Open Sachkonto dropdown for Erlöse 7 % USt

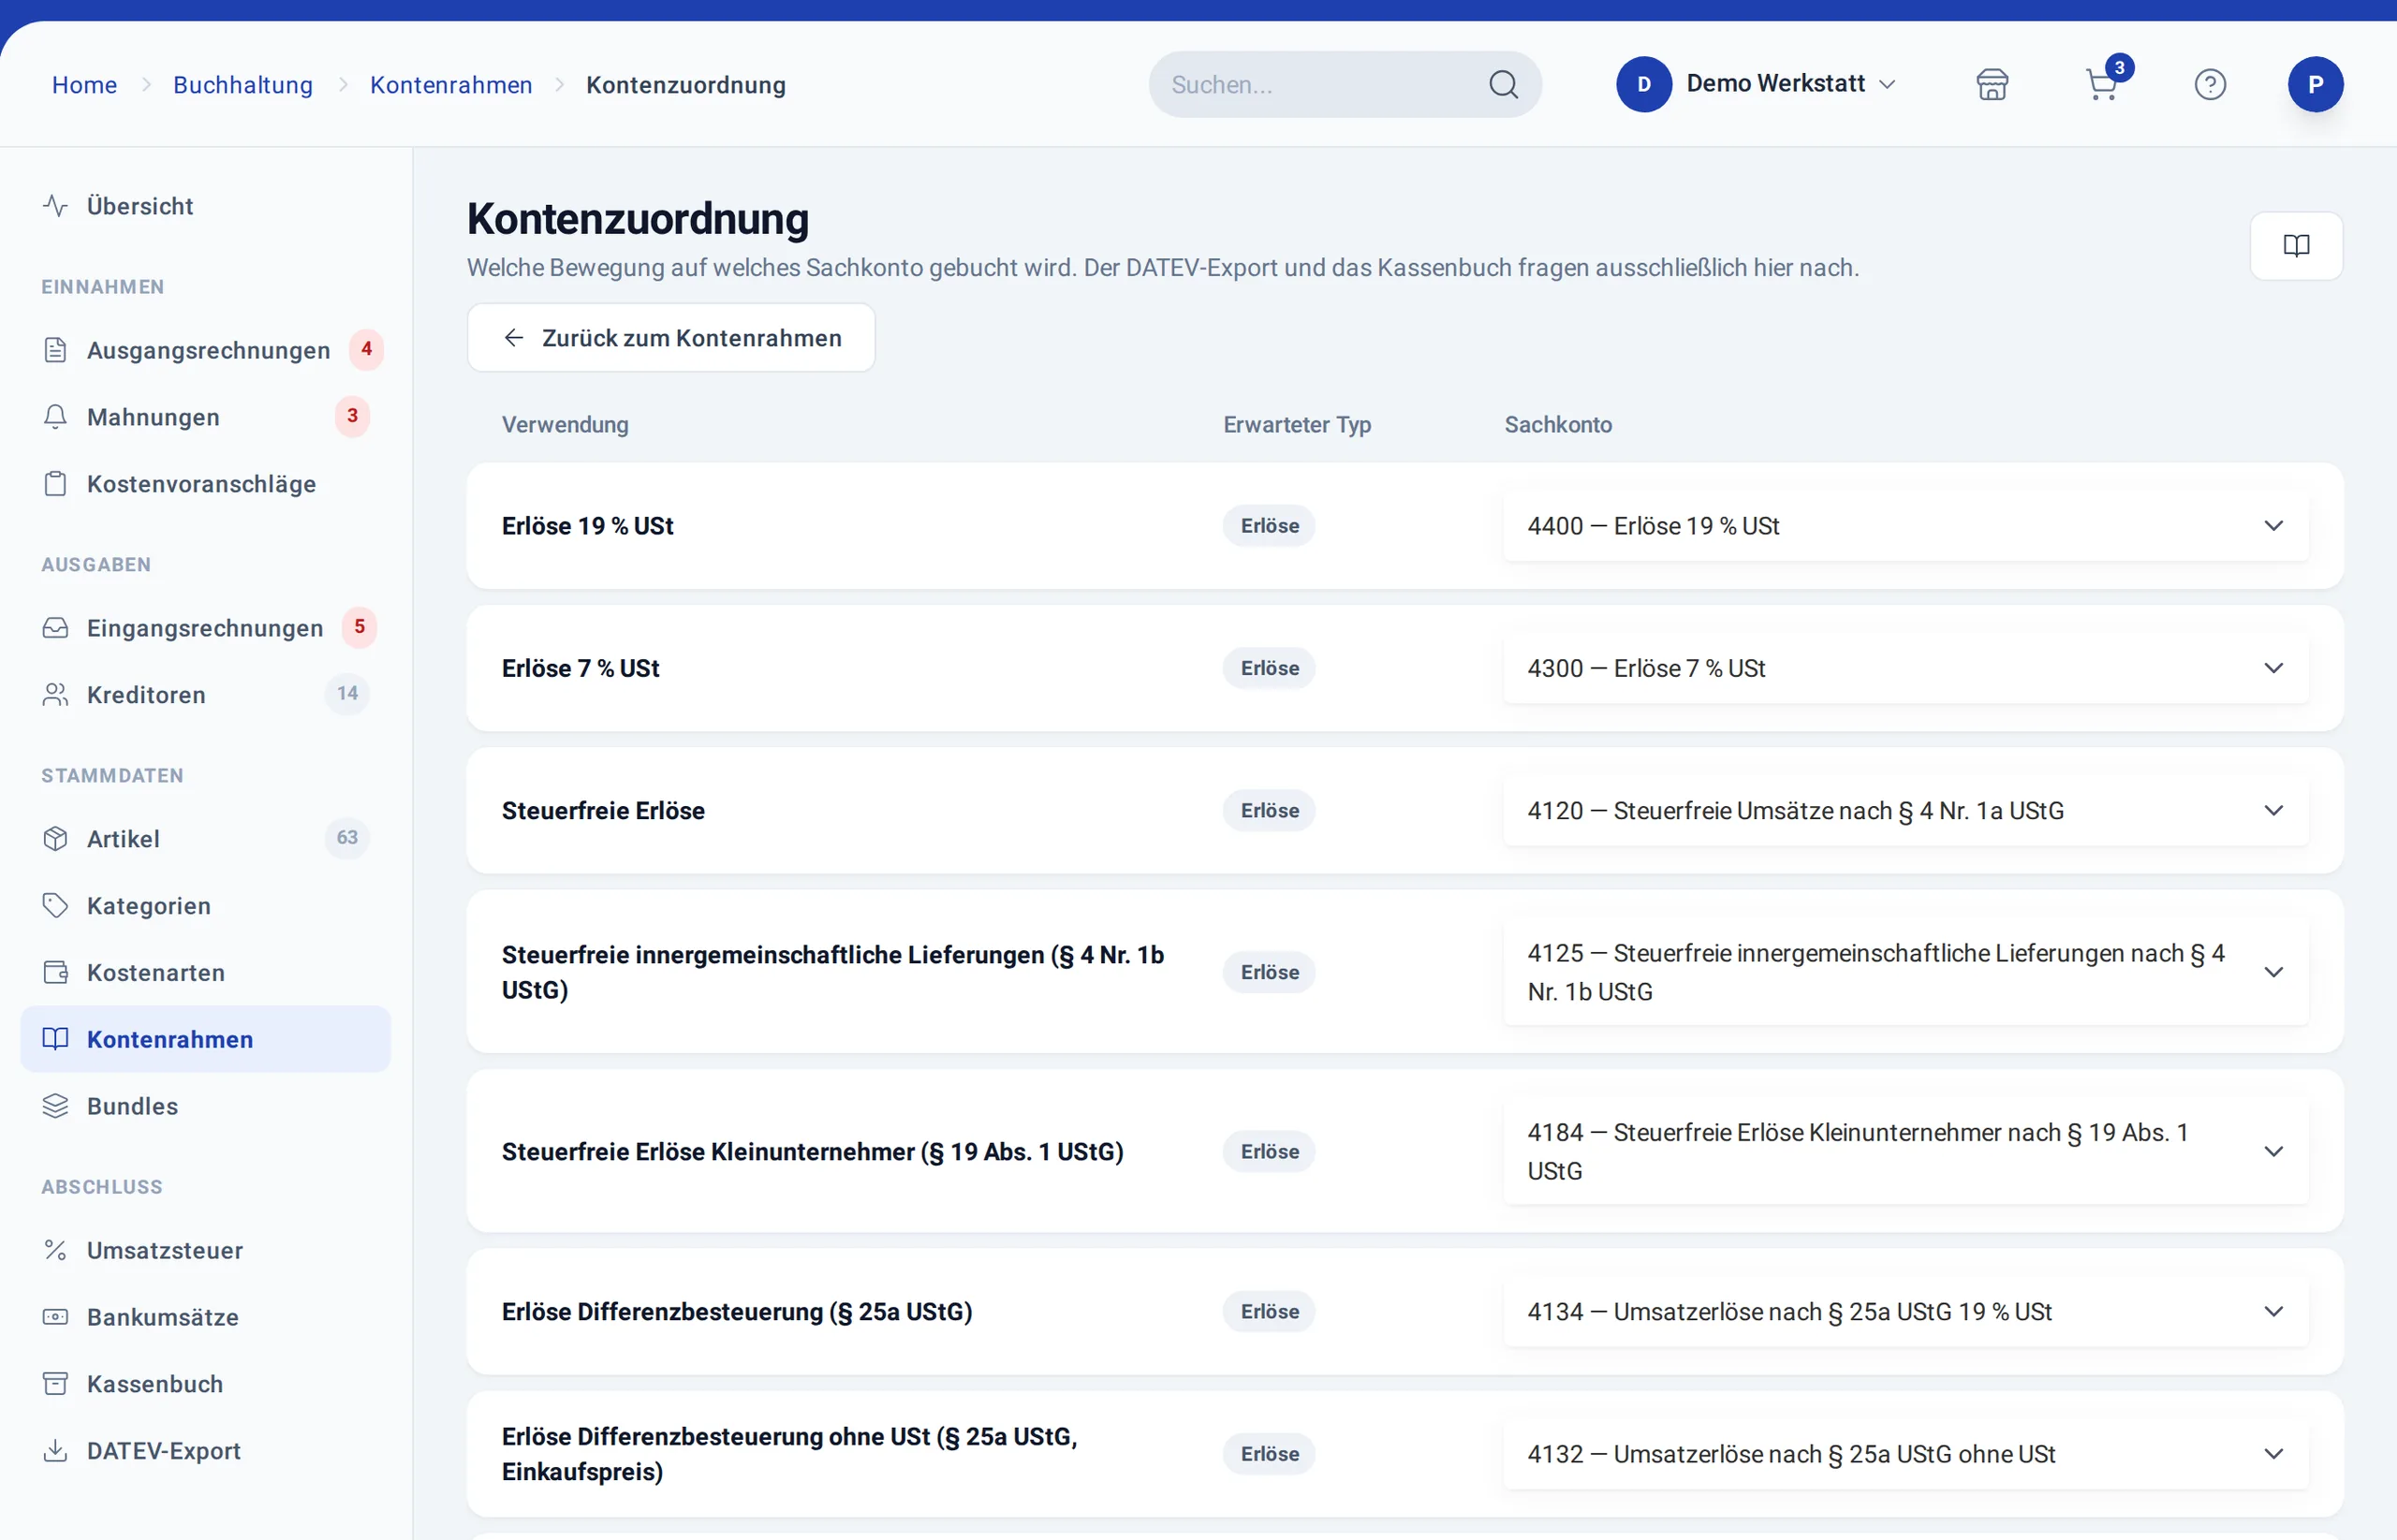(1906, 668)
